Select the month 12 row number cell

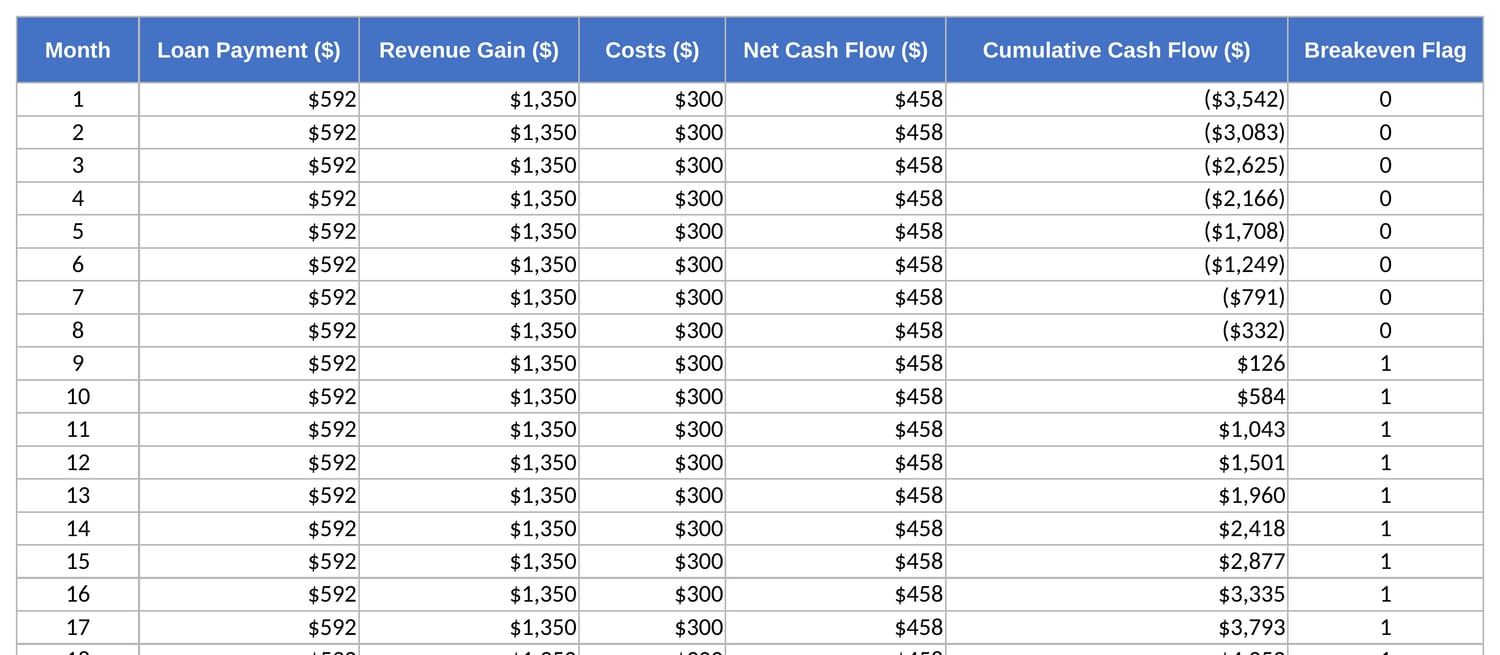tap(78, 462)
